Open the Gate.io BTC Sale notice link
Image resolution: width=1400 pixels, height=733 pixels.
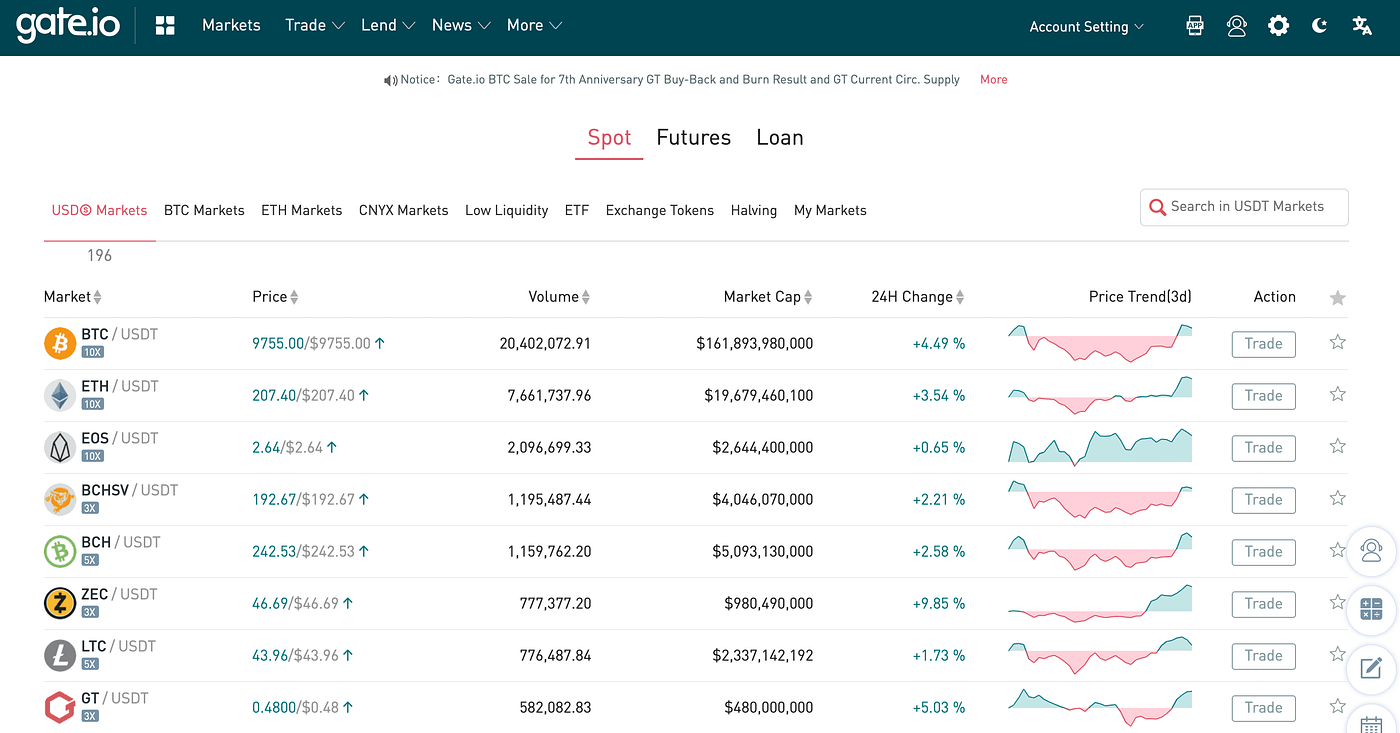coord(703,80)
